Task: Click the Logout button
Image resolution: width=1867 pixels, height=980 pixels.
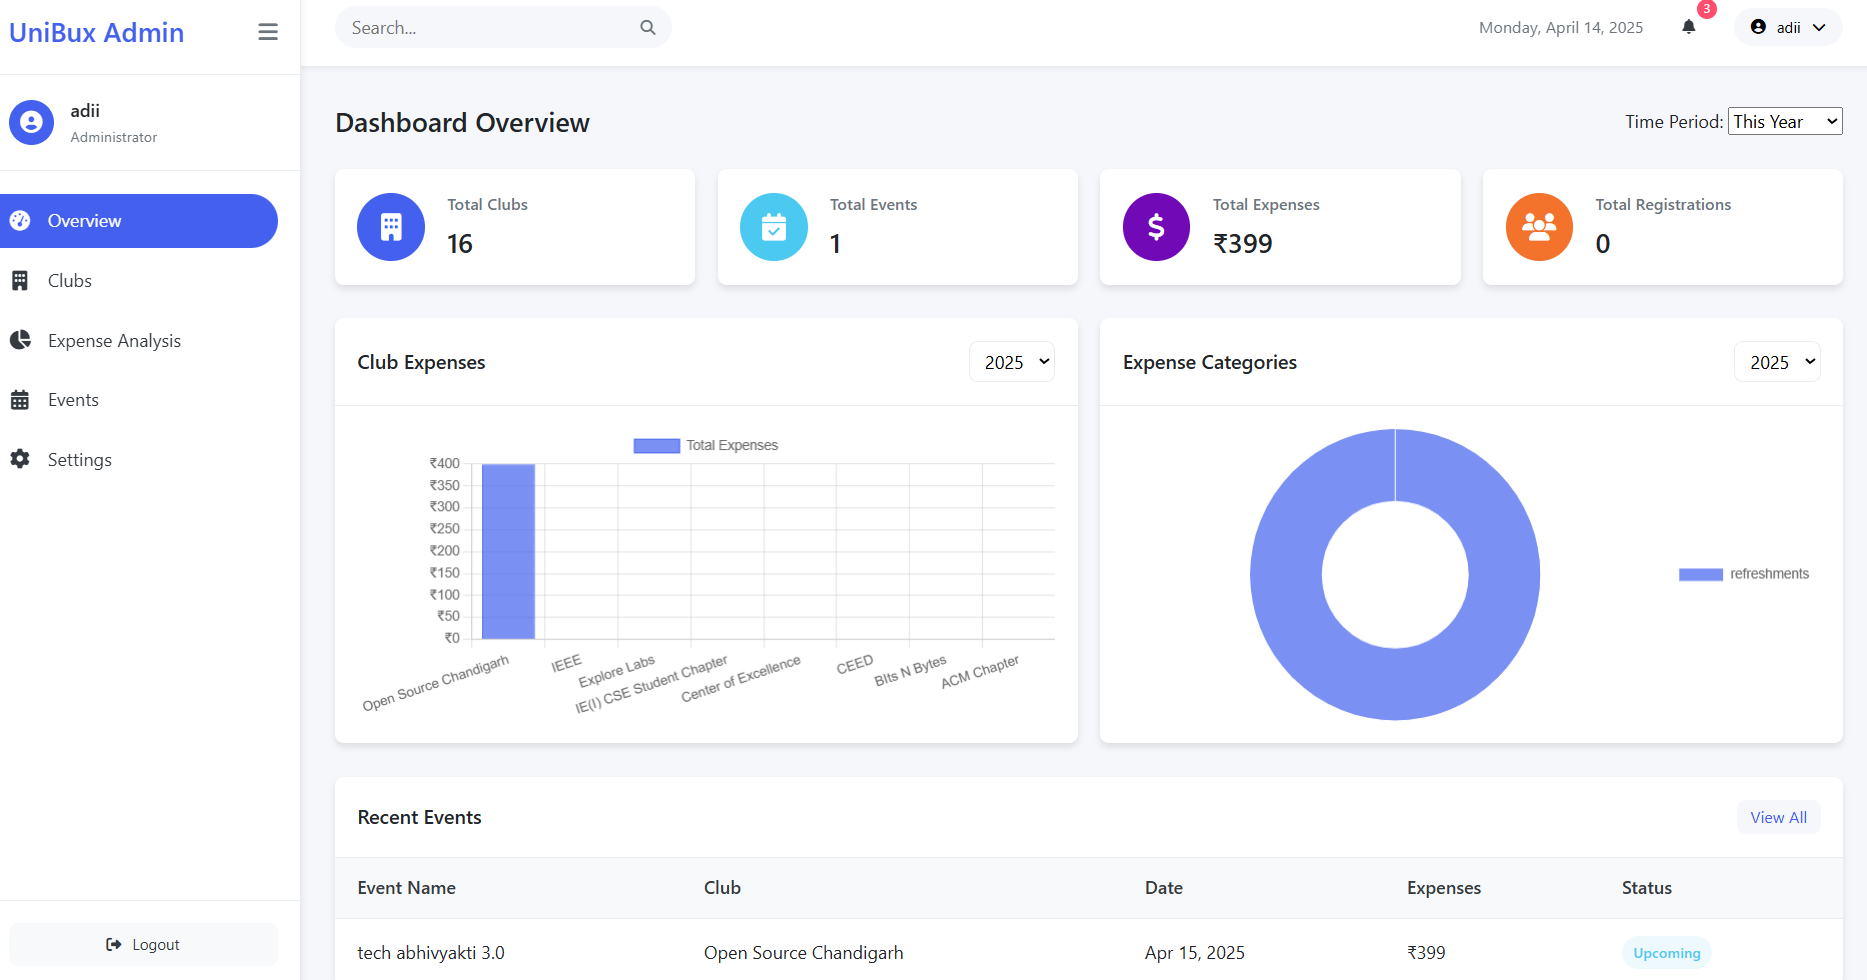Action: pyautogui.click(x=143, y=945)
